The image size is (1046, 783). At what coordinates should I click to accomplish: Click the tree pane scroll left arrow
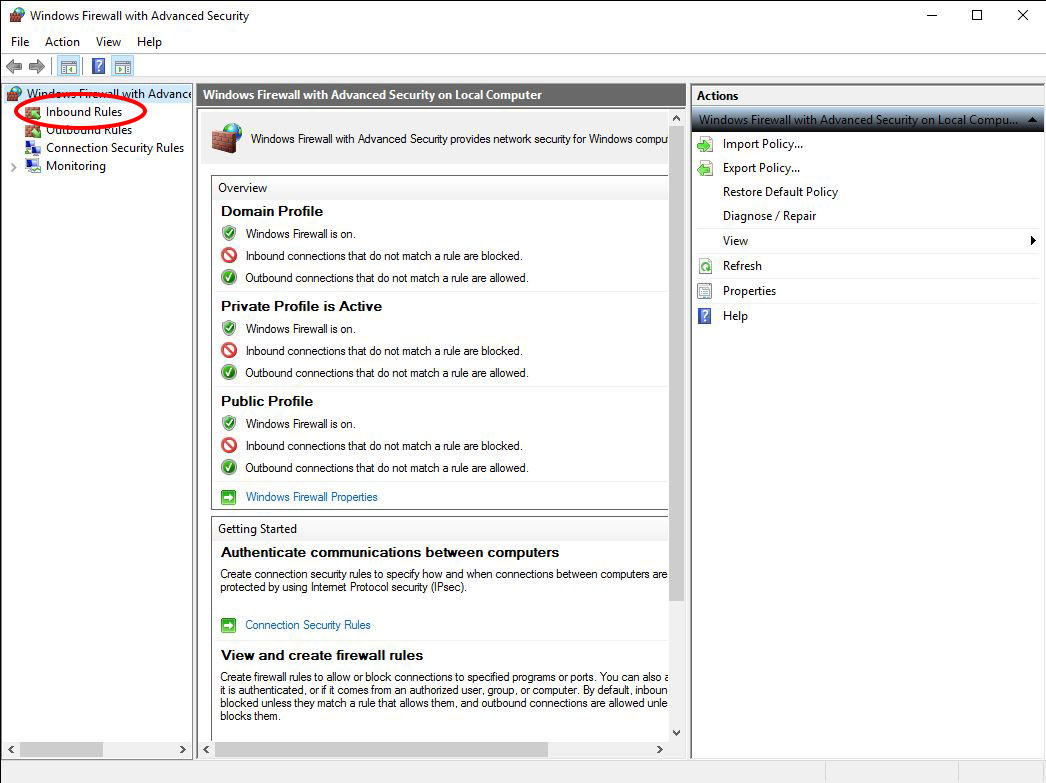(x=11, y=750)
